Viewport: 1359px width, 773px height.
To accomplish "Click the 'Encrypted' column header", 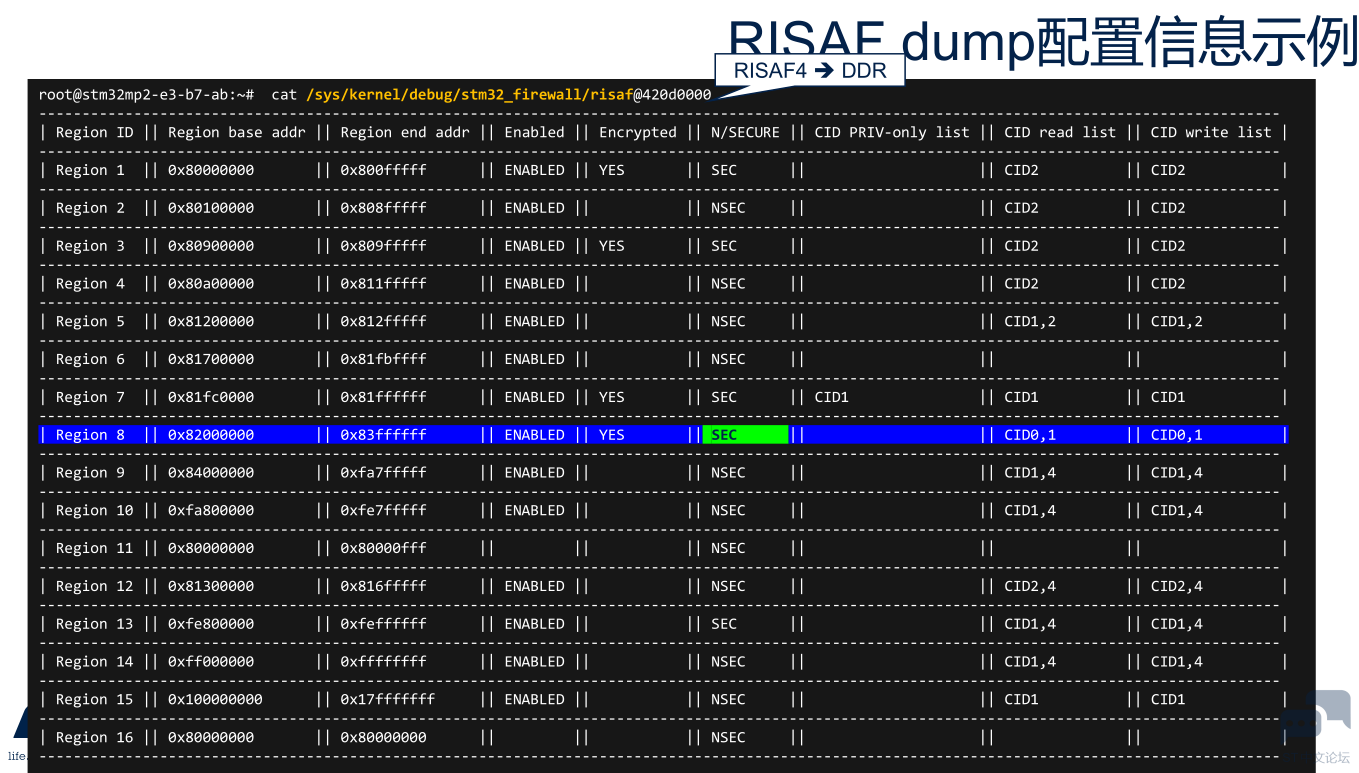I will 638,132.
